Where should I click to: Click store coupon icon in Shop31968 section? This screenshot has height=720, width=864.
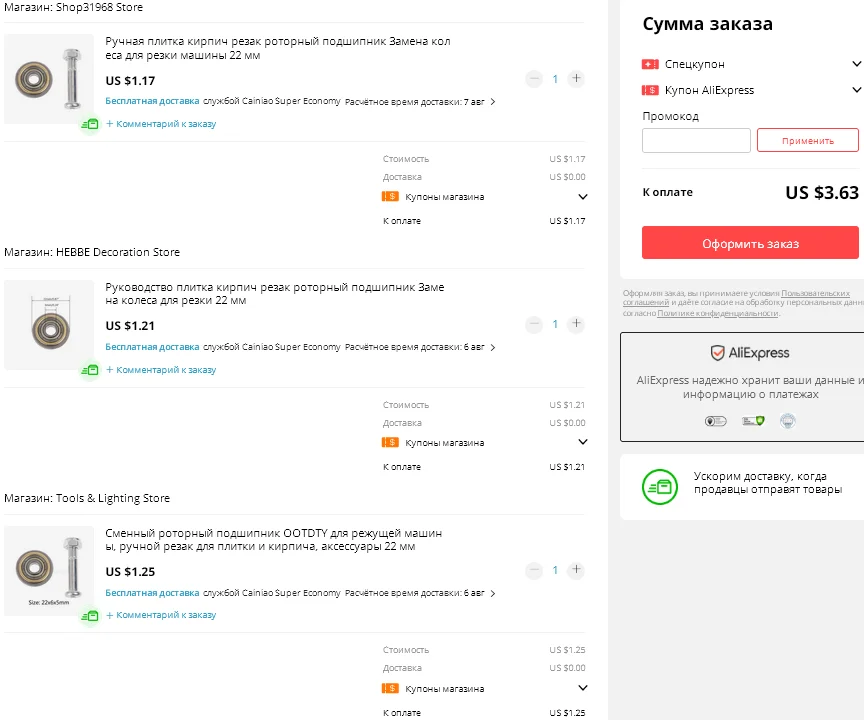[390, 197]
